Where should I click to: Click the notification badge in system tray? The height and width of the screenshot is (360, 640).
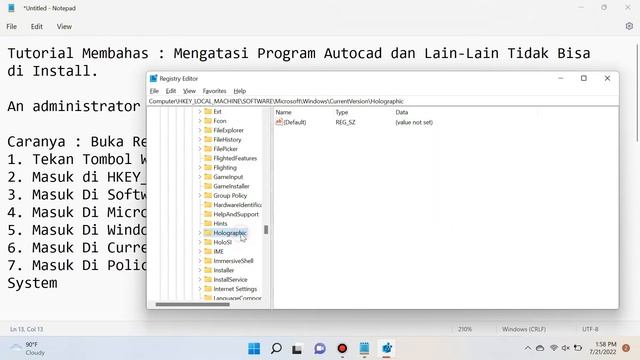pos(626,348)
